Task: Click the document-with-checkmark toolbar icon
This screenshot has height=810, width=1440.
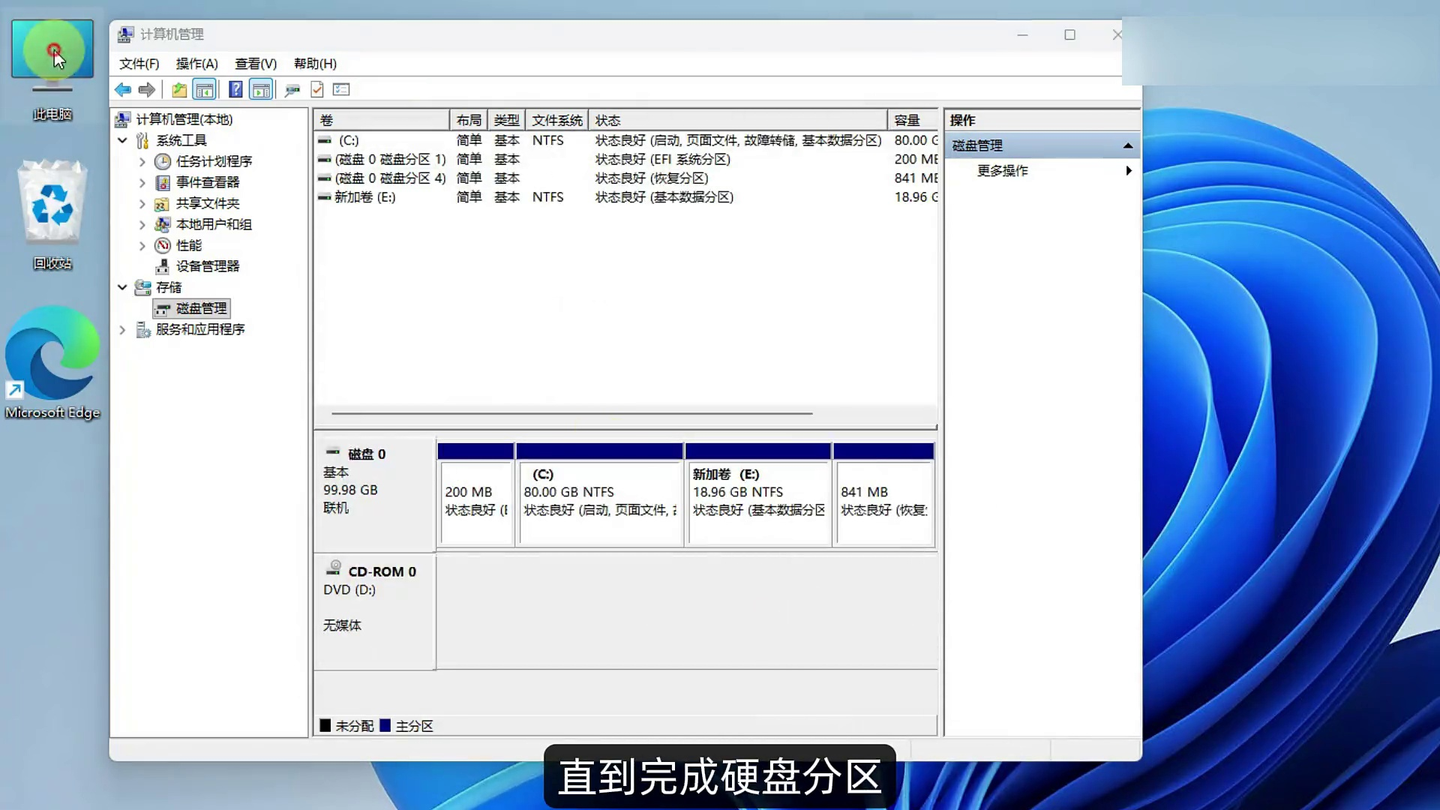Action: tap(317, 90)
